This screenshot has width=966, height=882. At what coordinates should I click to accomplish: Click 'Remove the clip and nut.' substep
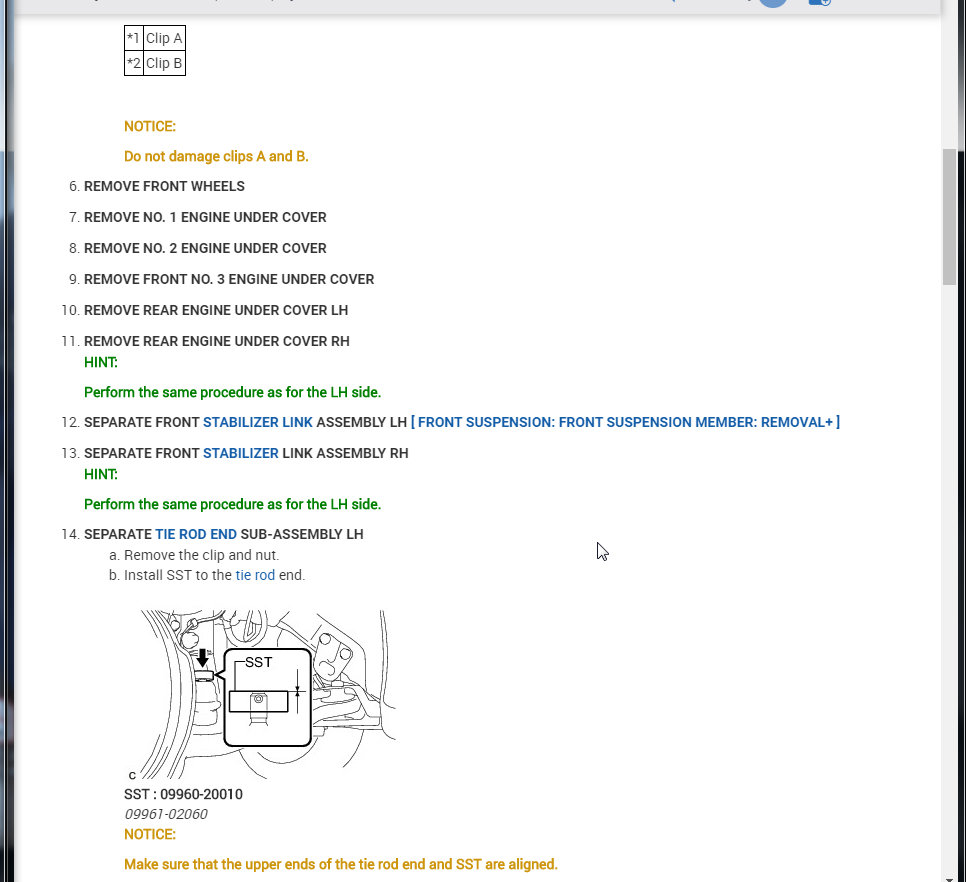201,556
